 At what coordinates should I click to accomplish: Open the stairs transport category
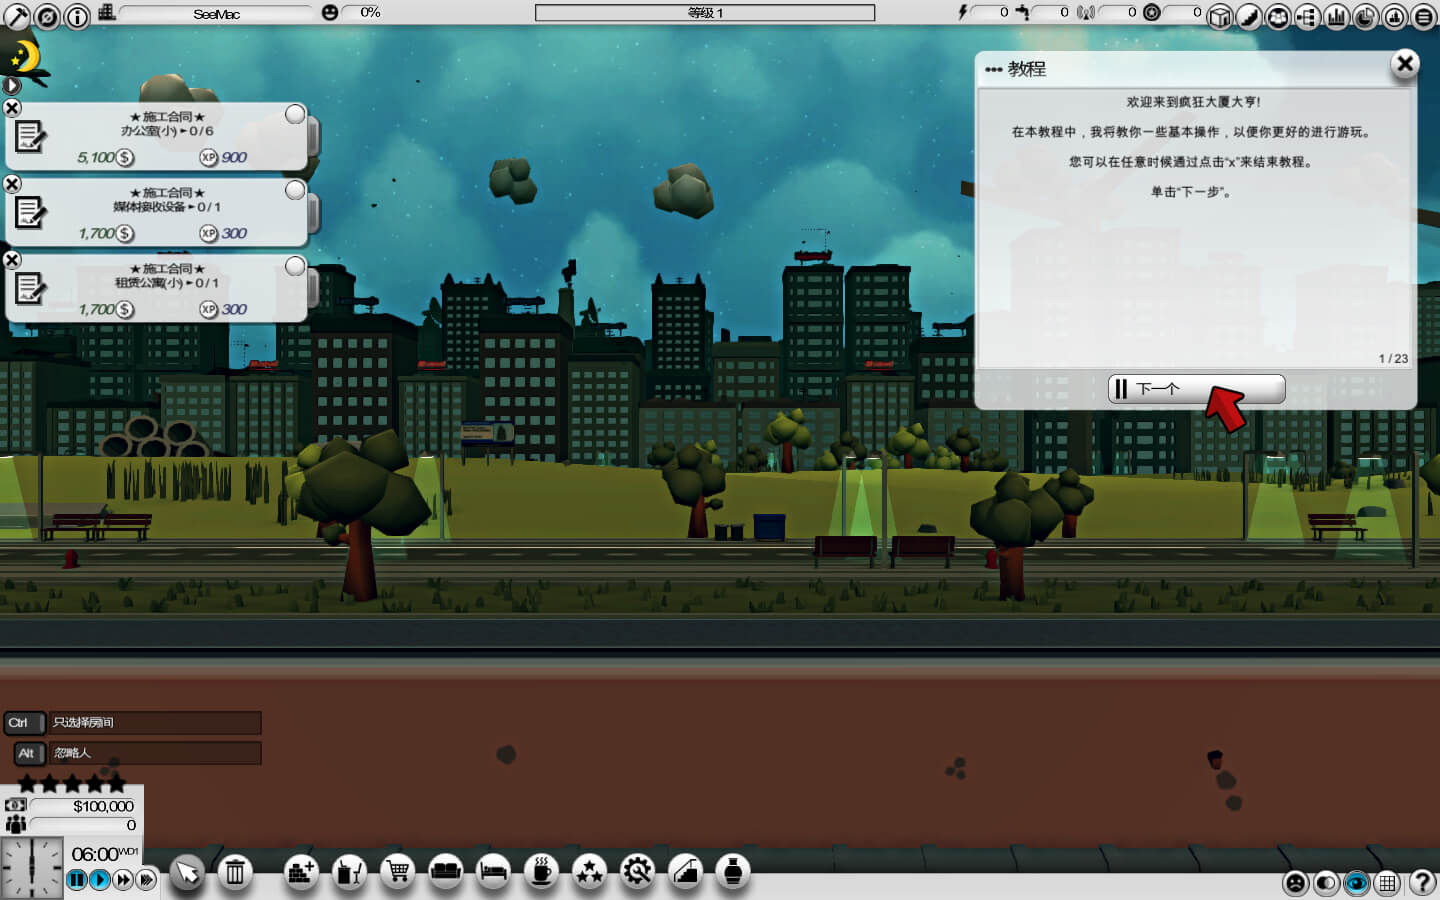tap(685, 872)
